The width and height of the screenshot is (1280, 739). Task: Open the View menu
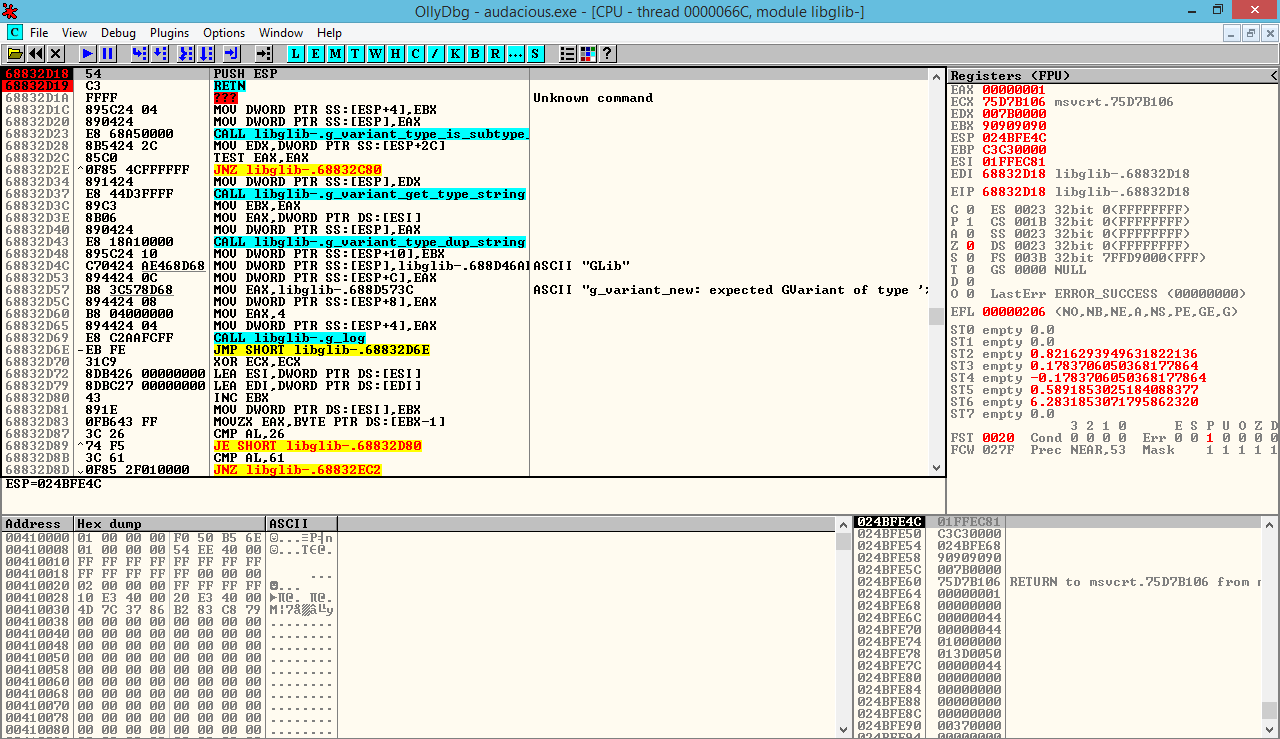pyautogui.click(x=74, y=33)
